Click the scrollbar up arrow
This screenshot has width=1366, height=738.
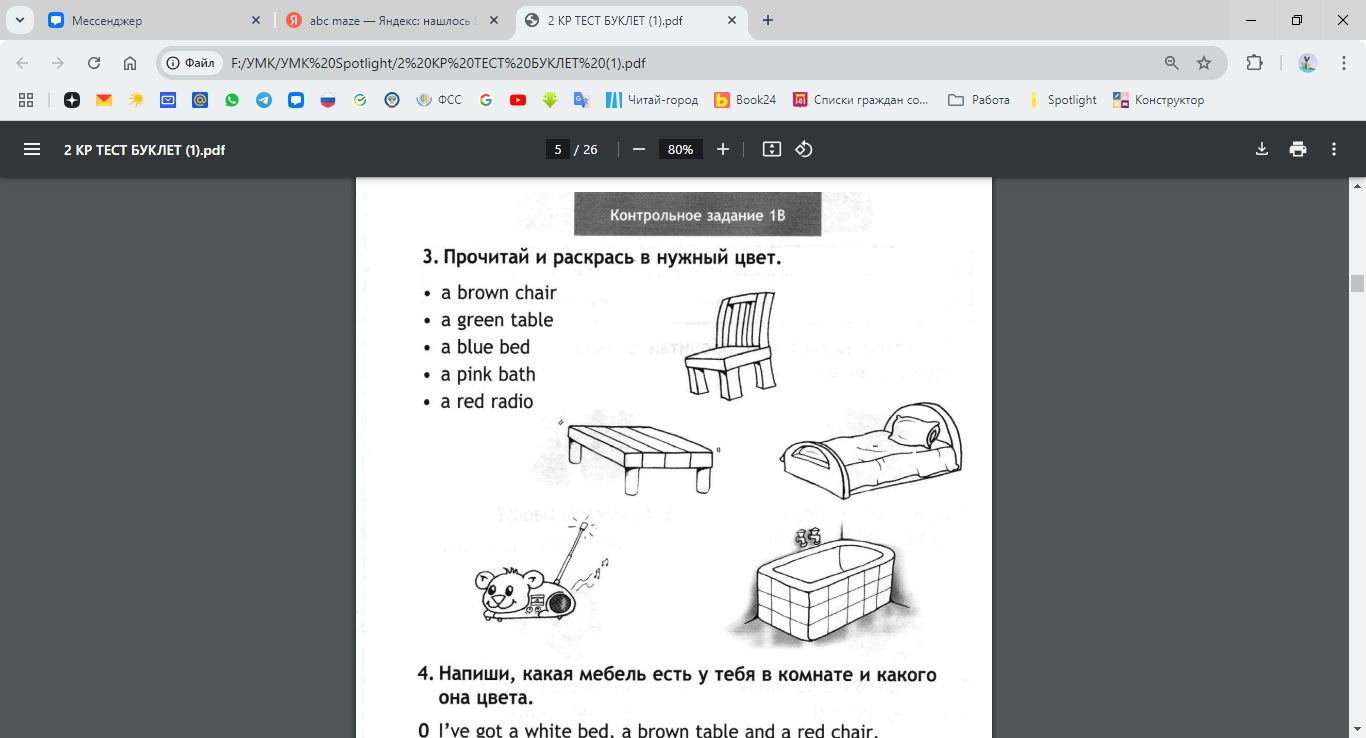(1357, 186)
